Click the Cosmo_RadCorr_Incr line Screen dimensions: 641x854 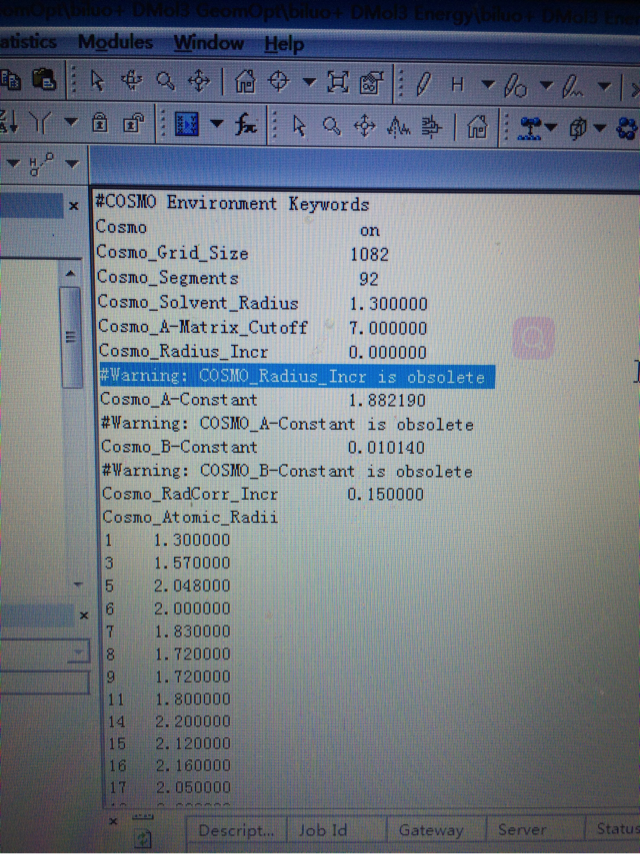tap(263, 494)
